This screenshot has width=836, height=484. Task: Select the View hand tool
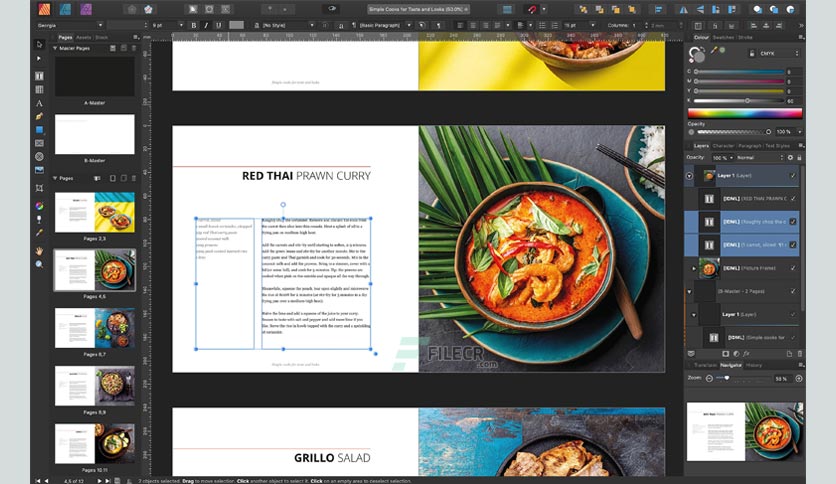(39, 251)
